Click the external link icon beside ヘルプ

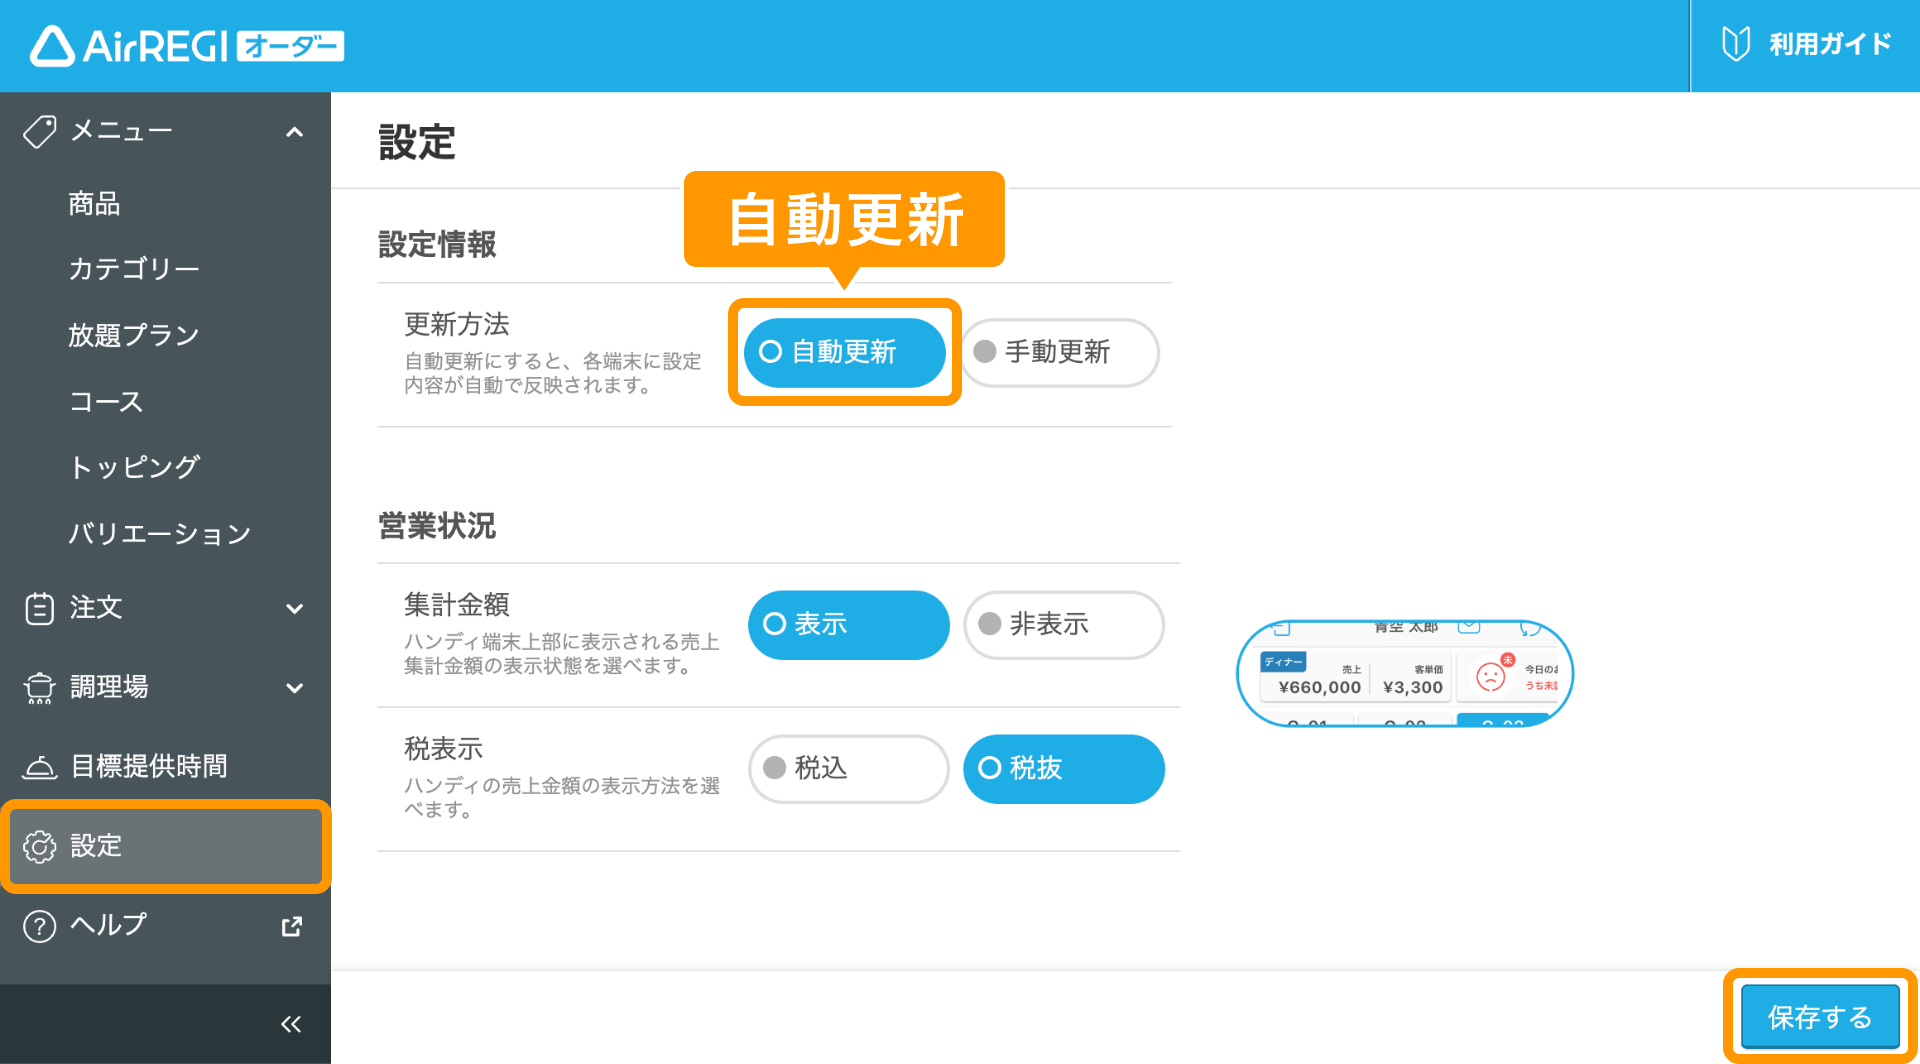(x=292, y=926)
